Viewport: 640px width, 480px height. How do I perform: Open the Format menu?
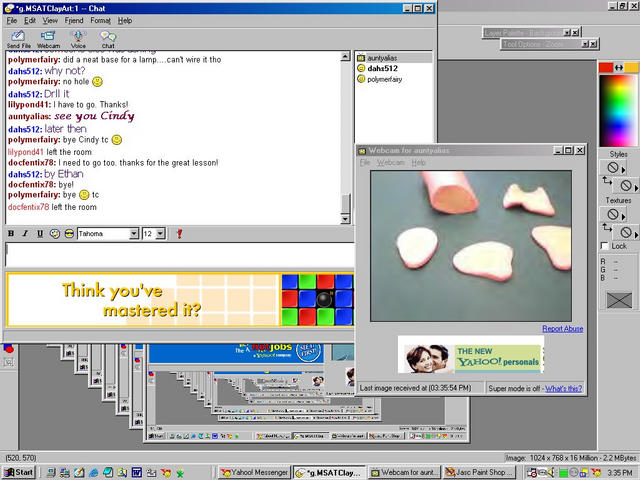click(x=100, y=20)
